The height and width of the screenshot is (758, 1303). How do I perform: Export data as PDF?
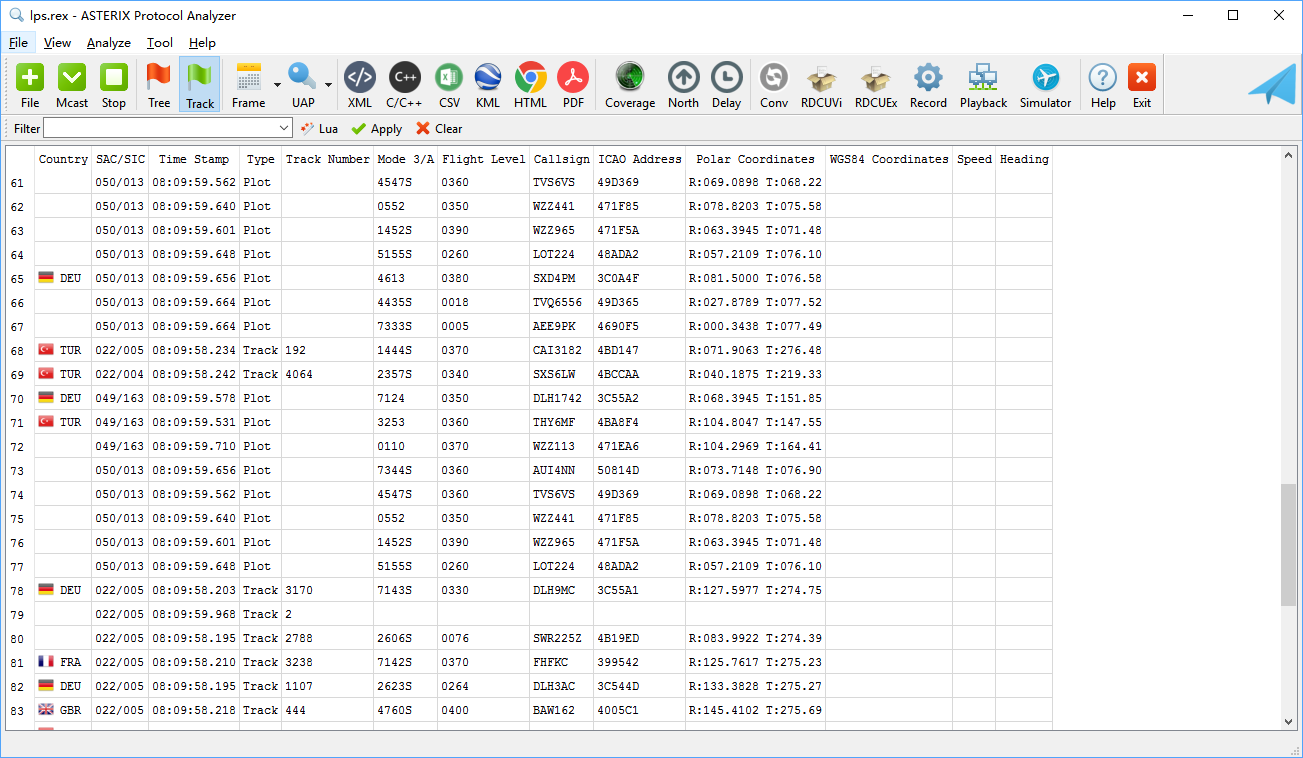pyautogui.click(x=573, y=85)
